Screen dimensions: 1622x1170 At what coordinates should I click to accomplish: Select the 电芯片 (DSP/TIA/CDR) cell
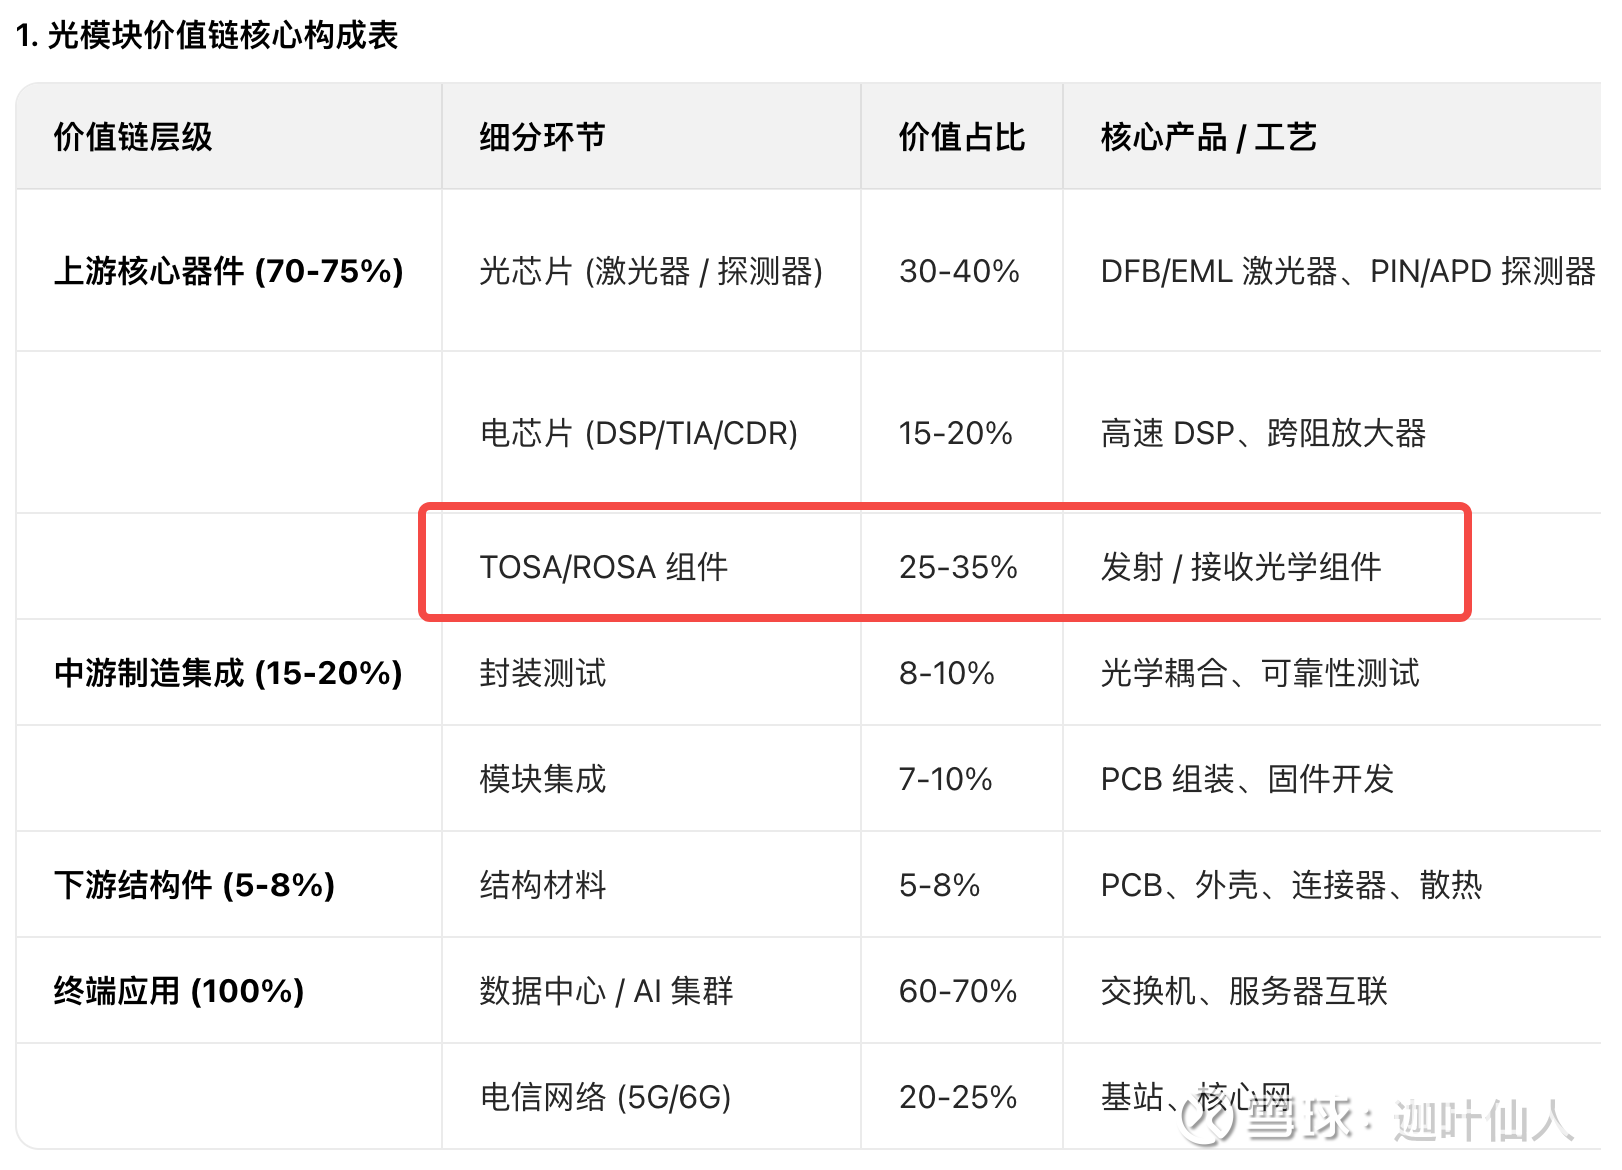click(639, 433)
